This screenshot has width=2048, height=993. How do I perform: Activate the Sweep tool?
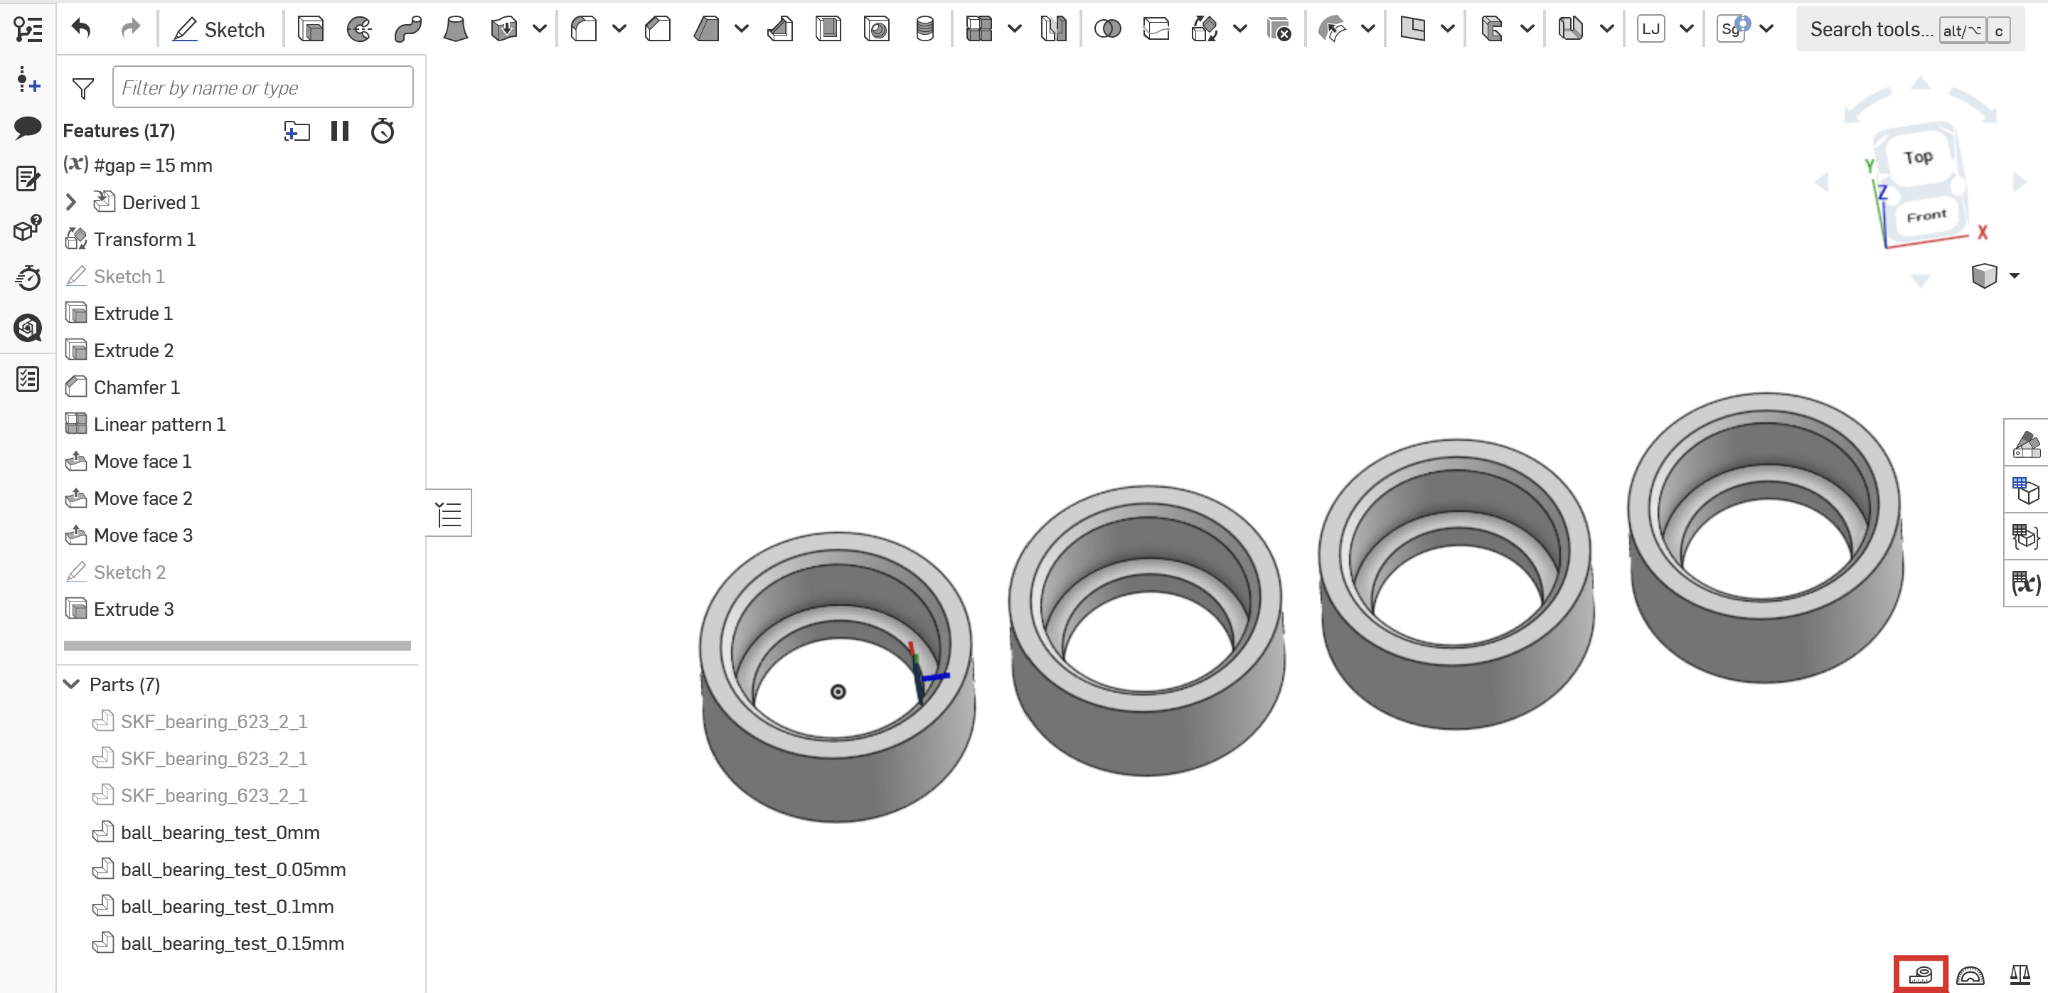[407, 29]
